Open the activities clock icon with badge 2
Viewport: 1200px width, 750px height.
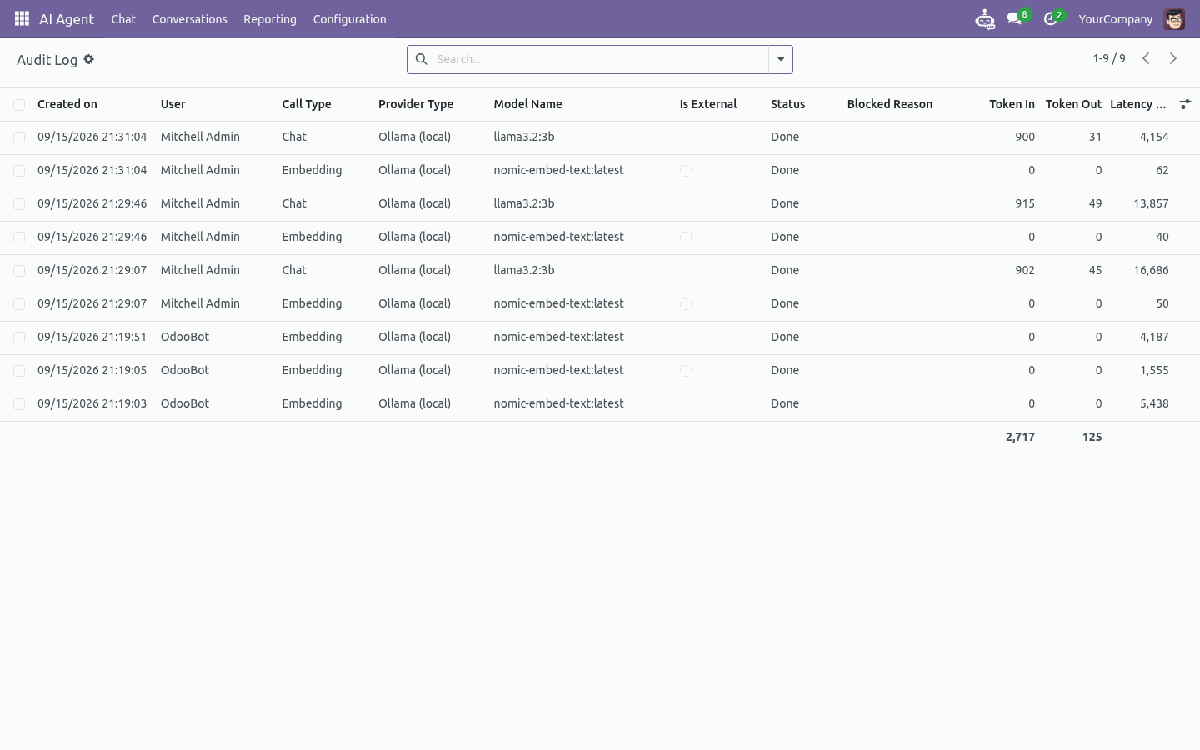click(x=1053, y=18)
